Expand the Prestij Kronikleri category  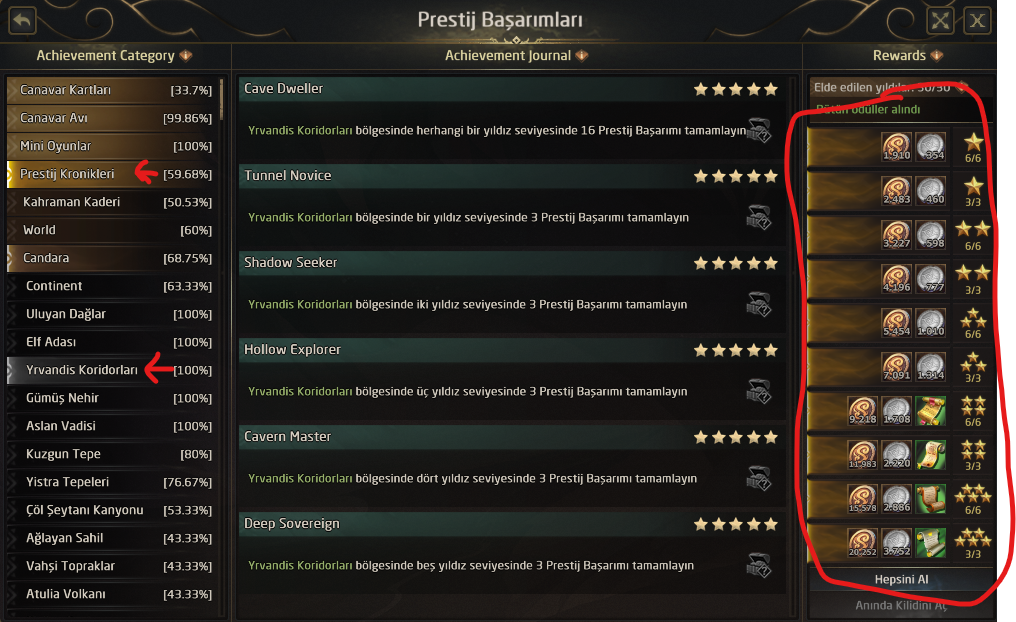(x=14, y=174)
